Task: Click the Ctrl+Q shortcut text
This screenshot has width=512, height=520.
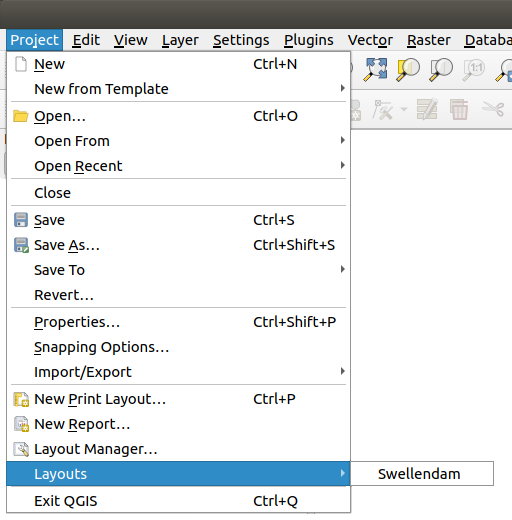Action: [x=275, y=501]
